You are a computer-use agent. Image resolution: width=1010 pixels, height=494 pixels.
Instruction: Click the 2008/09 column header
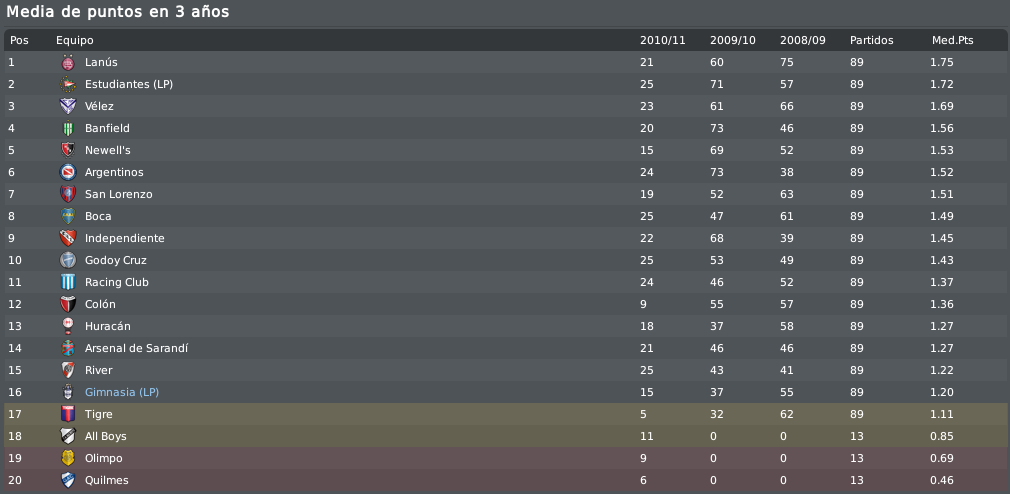802,41
